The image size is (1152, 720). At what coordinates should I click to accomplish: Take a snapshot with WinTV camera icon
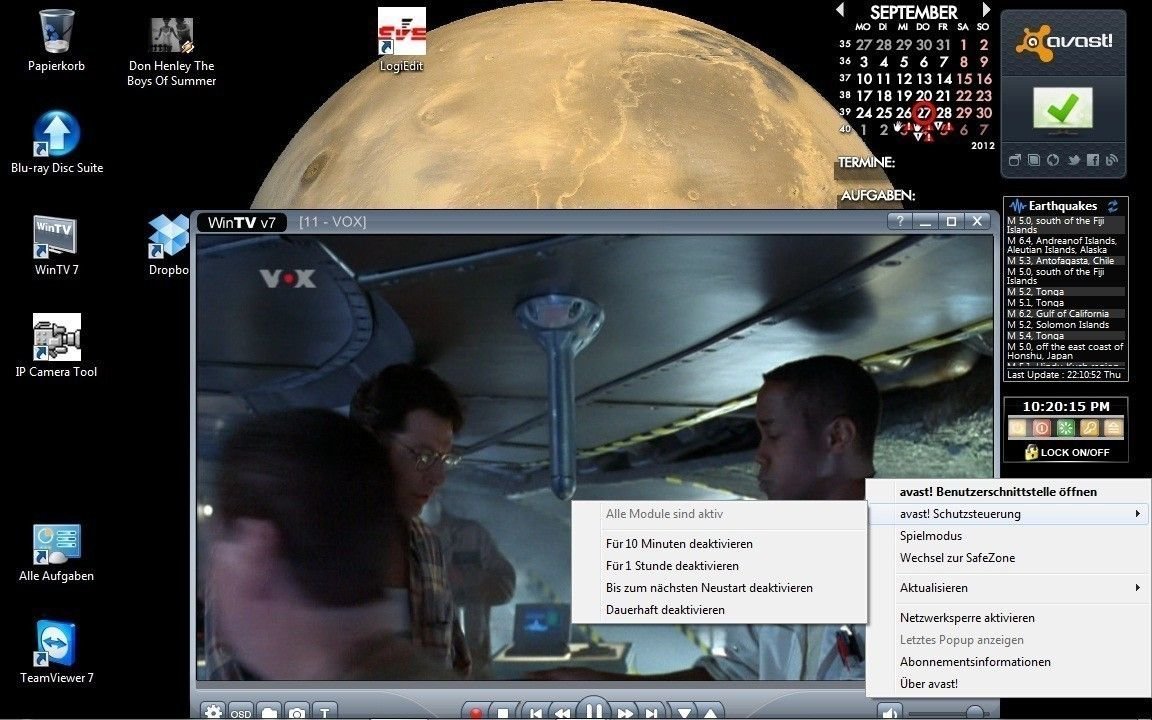[297, 712]
